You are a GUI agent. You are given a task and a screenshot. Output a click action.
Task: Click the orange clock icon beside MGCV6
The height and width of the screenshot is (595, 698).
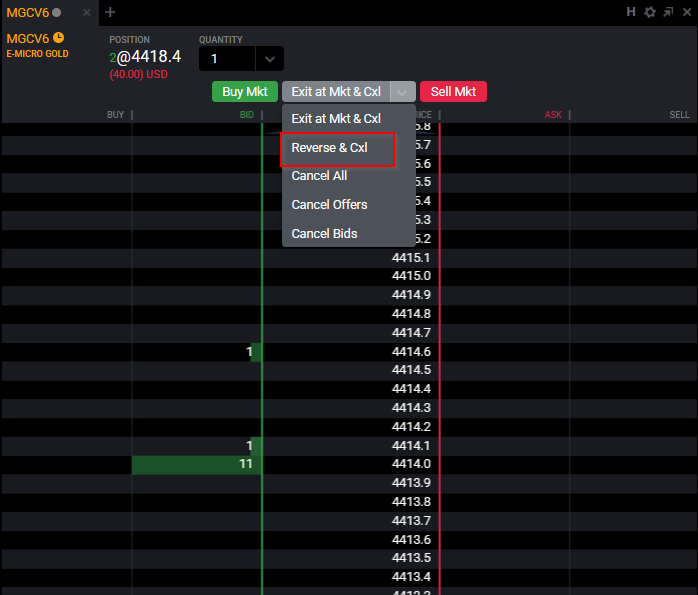[x=58, y=38]
